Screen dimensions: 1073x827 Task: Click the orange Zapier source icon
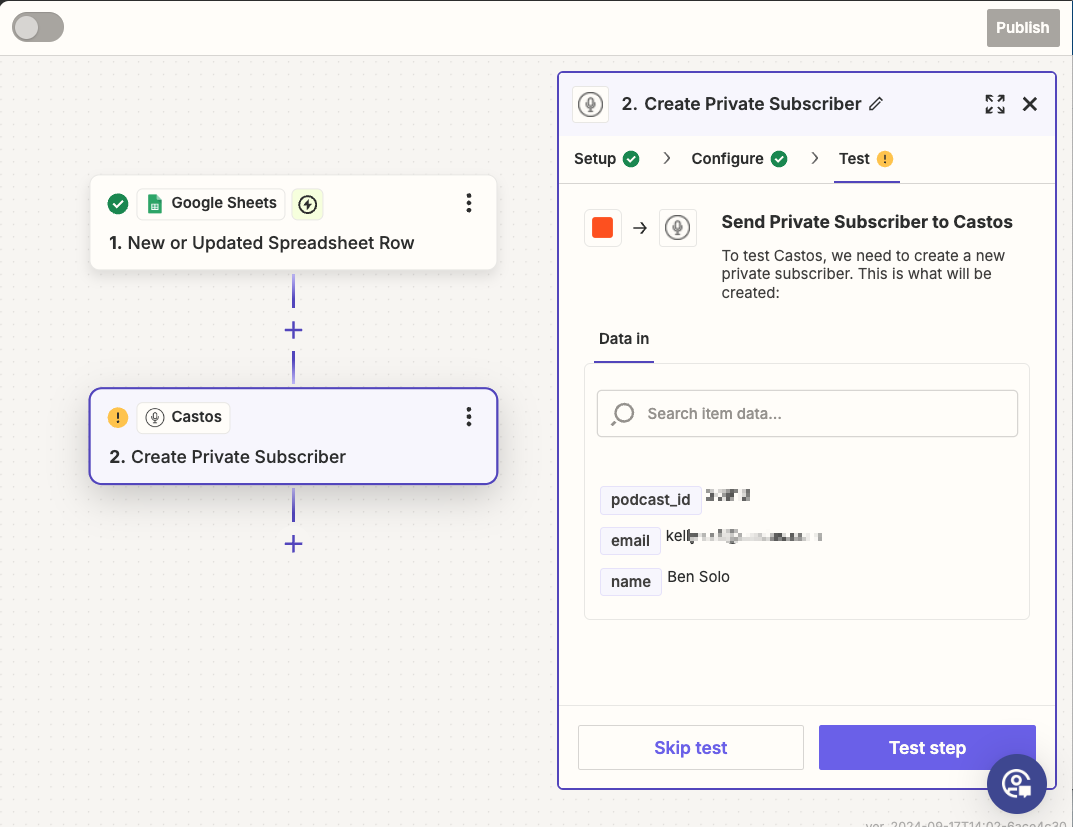pos(603,228)
